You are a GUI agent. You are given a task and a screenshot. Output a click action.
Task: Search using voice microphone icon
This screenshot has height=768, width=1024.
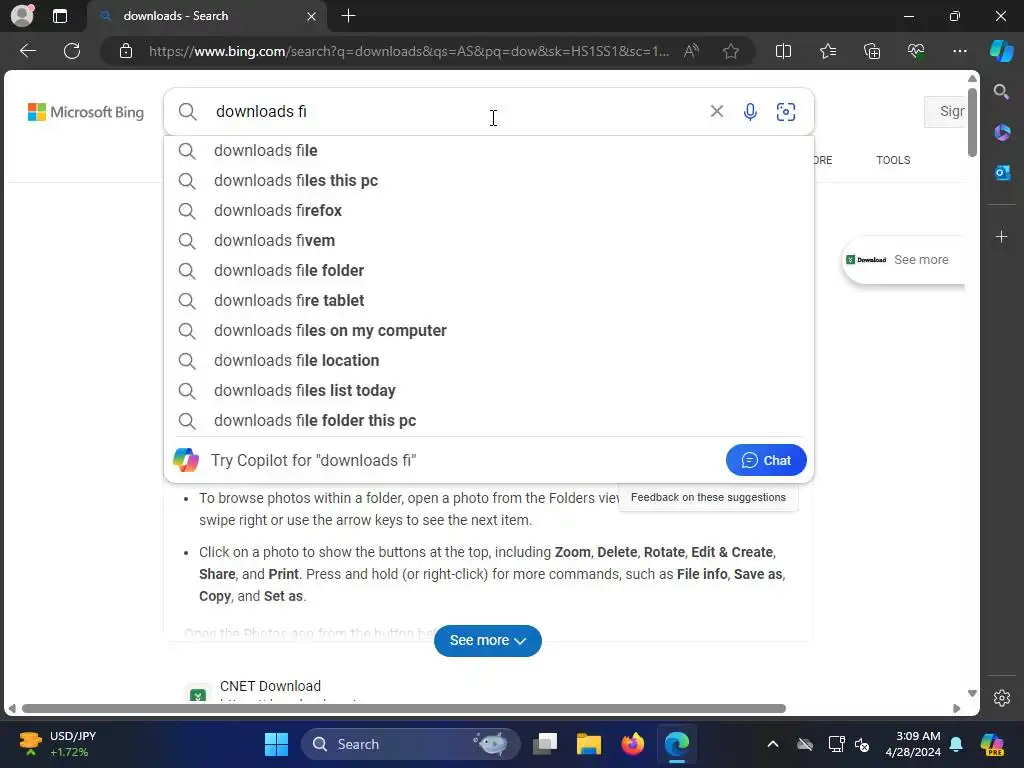pos(750,112)
